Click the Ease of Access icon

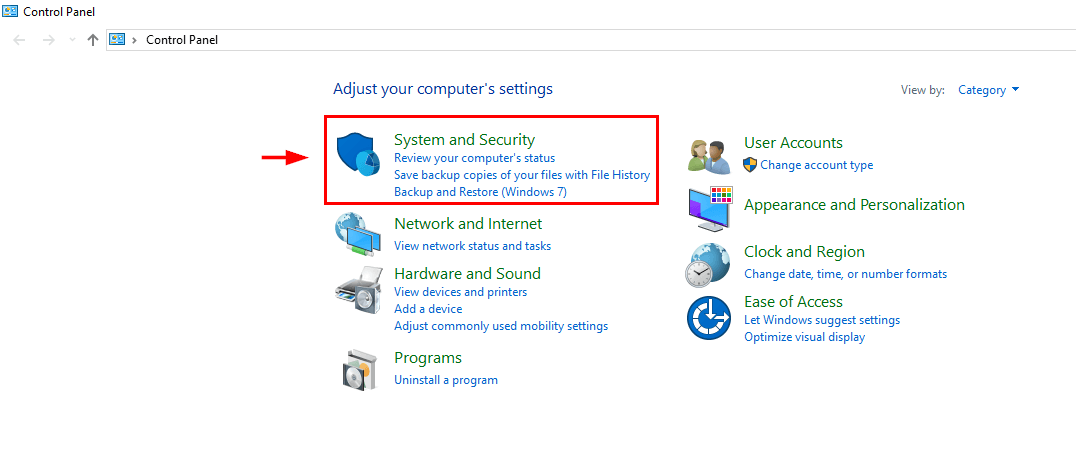[x=710, y=318]
